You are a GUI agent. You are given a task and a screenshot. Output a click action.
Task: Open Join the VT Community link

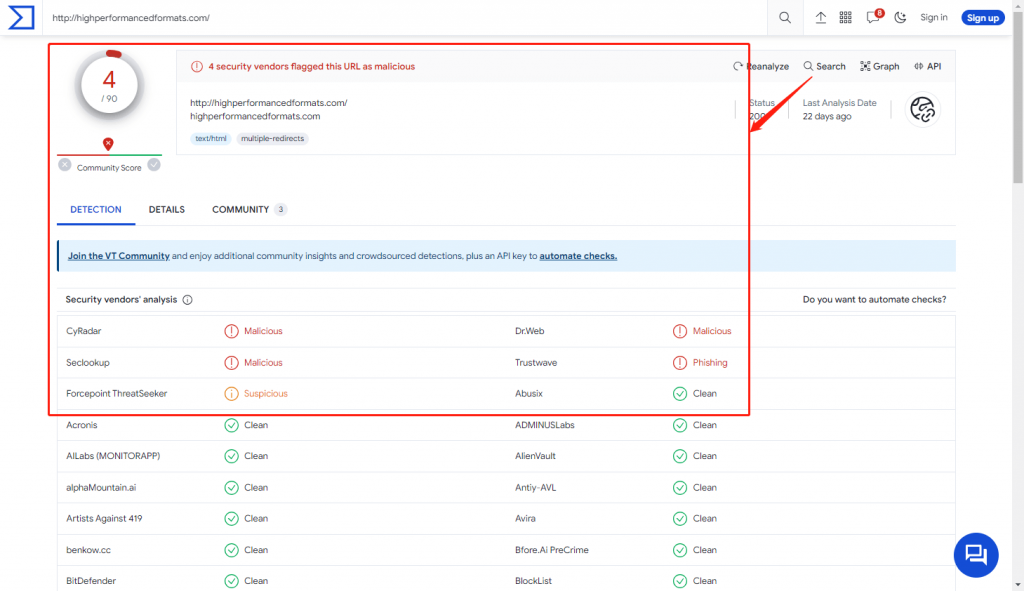[118, 256]
